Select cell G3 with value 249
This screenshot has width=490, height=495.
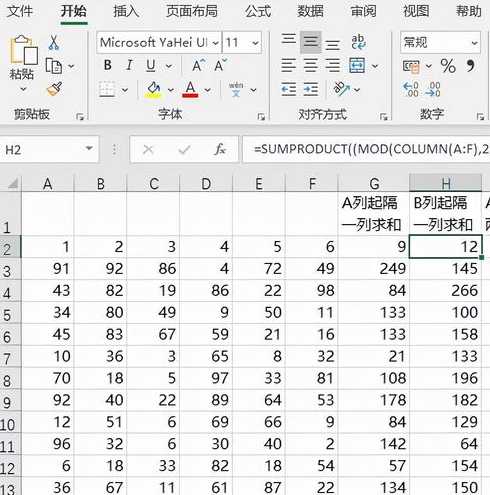[x=374, y=269]
